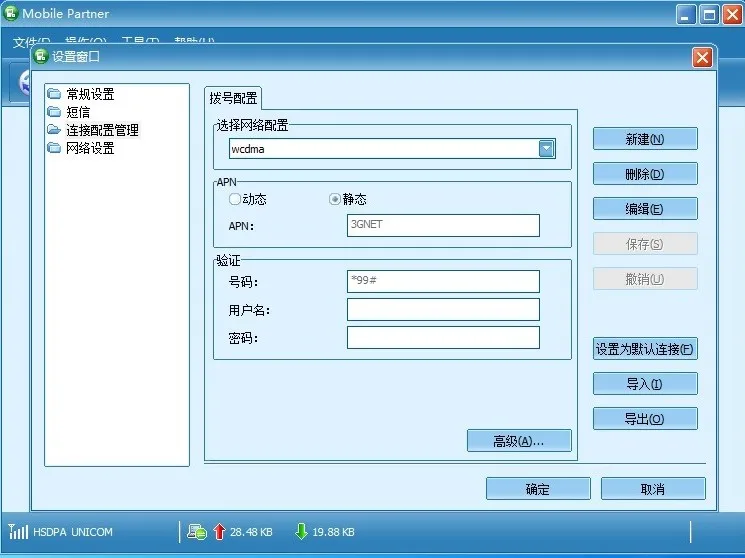This screenshot has width=745, height=558.
Task: Minimize the Mobile Partner window
Action: [686, 15]
